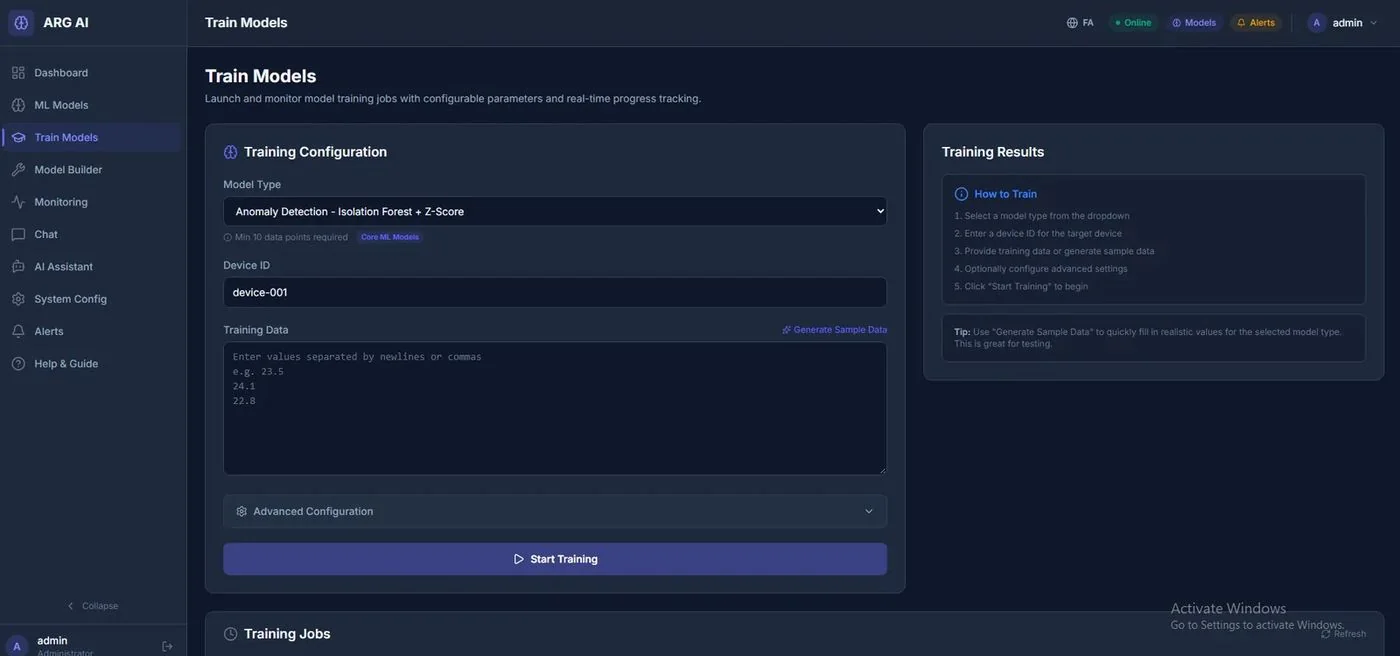
Task: Open the Models pill in header
Action: 1194,23
